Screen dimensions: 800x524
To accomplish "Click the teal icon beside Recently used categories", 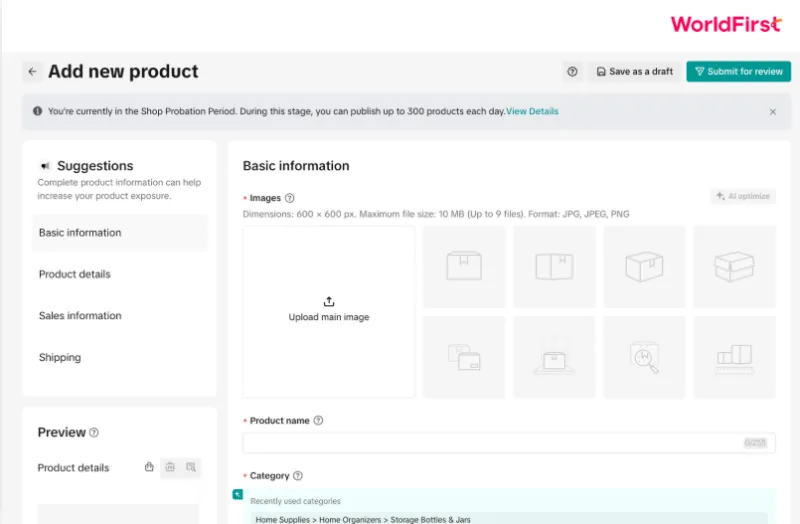I will click(238, 494).
